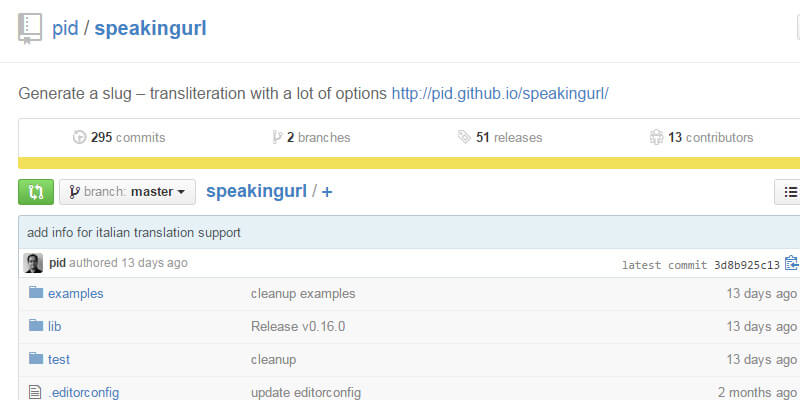Click the examples folder icon

coord(37,293)
